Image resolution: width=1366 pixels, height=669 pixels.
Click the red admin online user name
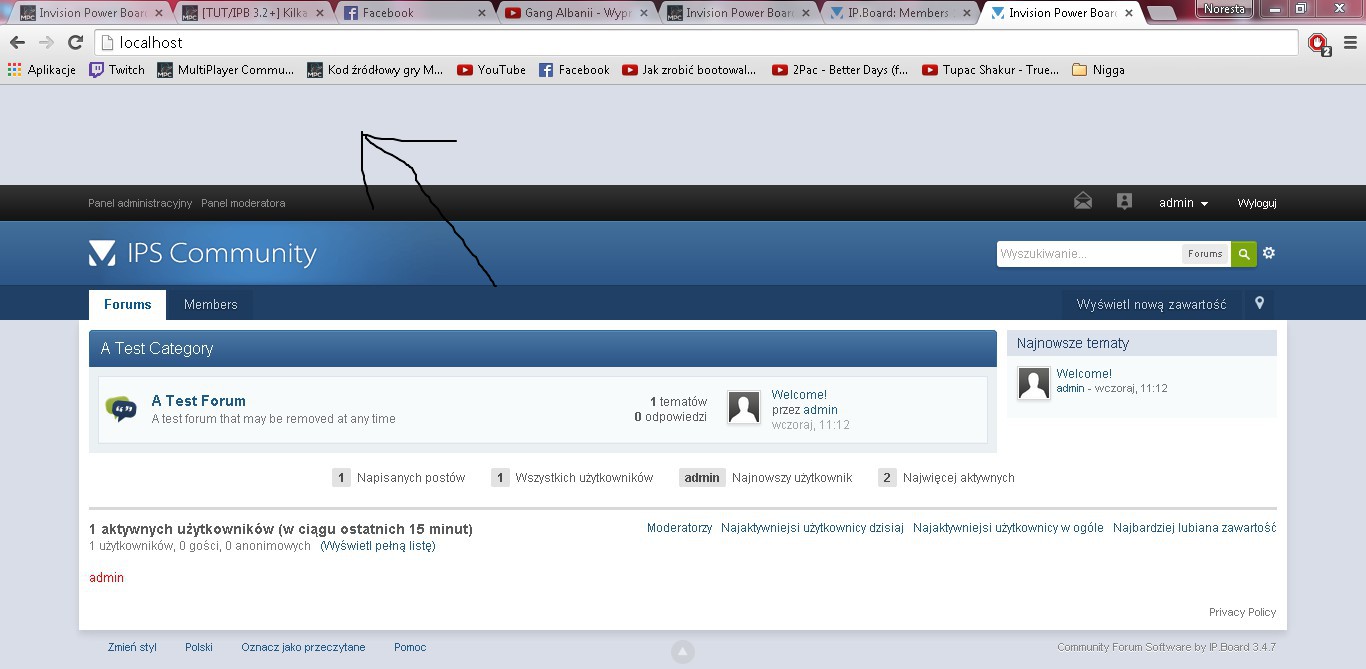pos(106,578)
